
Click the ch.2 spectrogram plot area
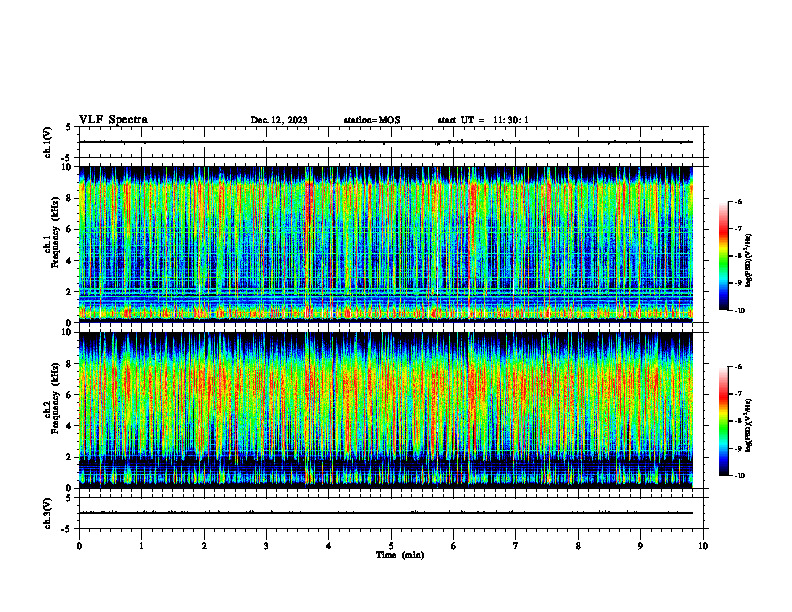(x=386, y=410)
